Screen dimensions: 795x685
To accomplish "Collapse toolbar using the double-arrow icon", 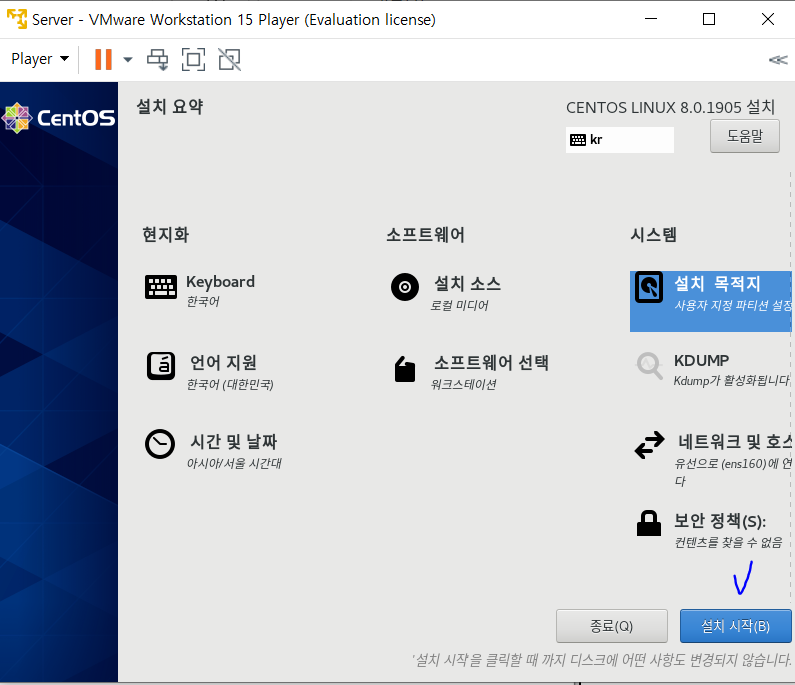I will (x=778, y=60).
